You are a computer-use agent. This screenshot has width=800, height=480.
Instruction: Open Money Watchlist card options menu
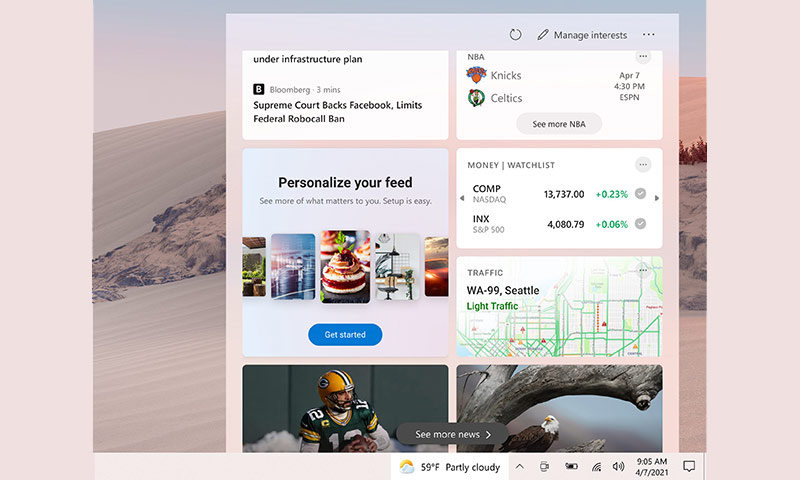pyautogui.click(x=643, y=165)
